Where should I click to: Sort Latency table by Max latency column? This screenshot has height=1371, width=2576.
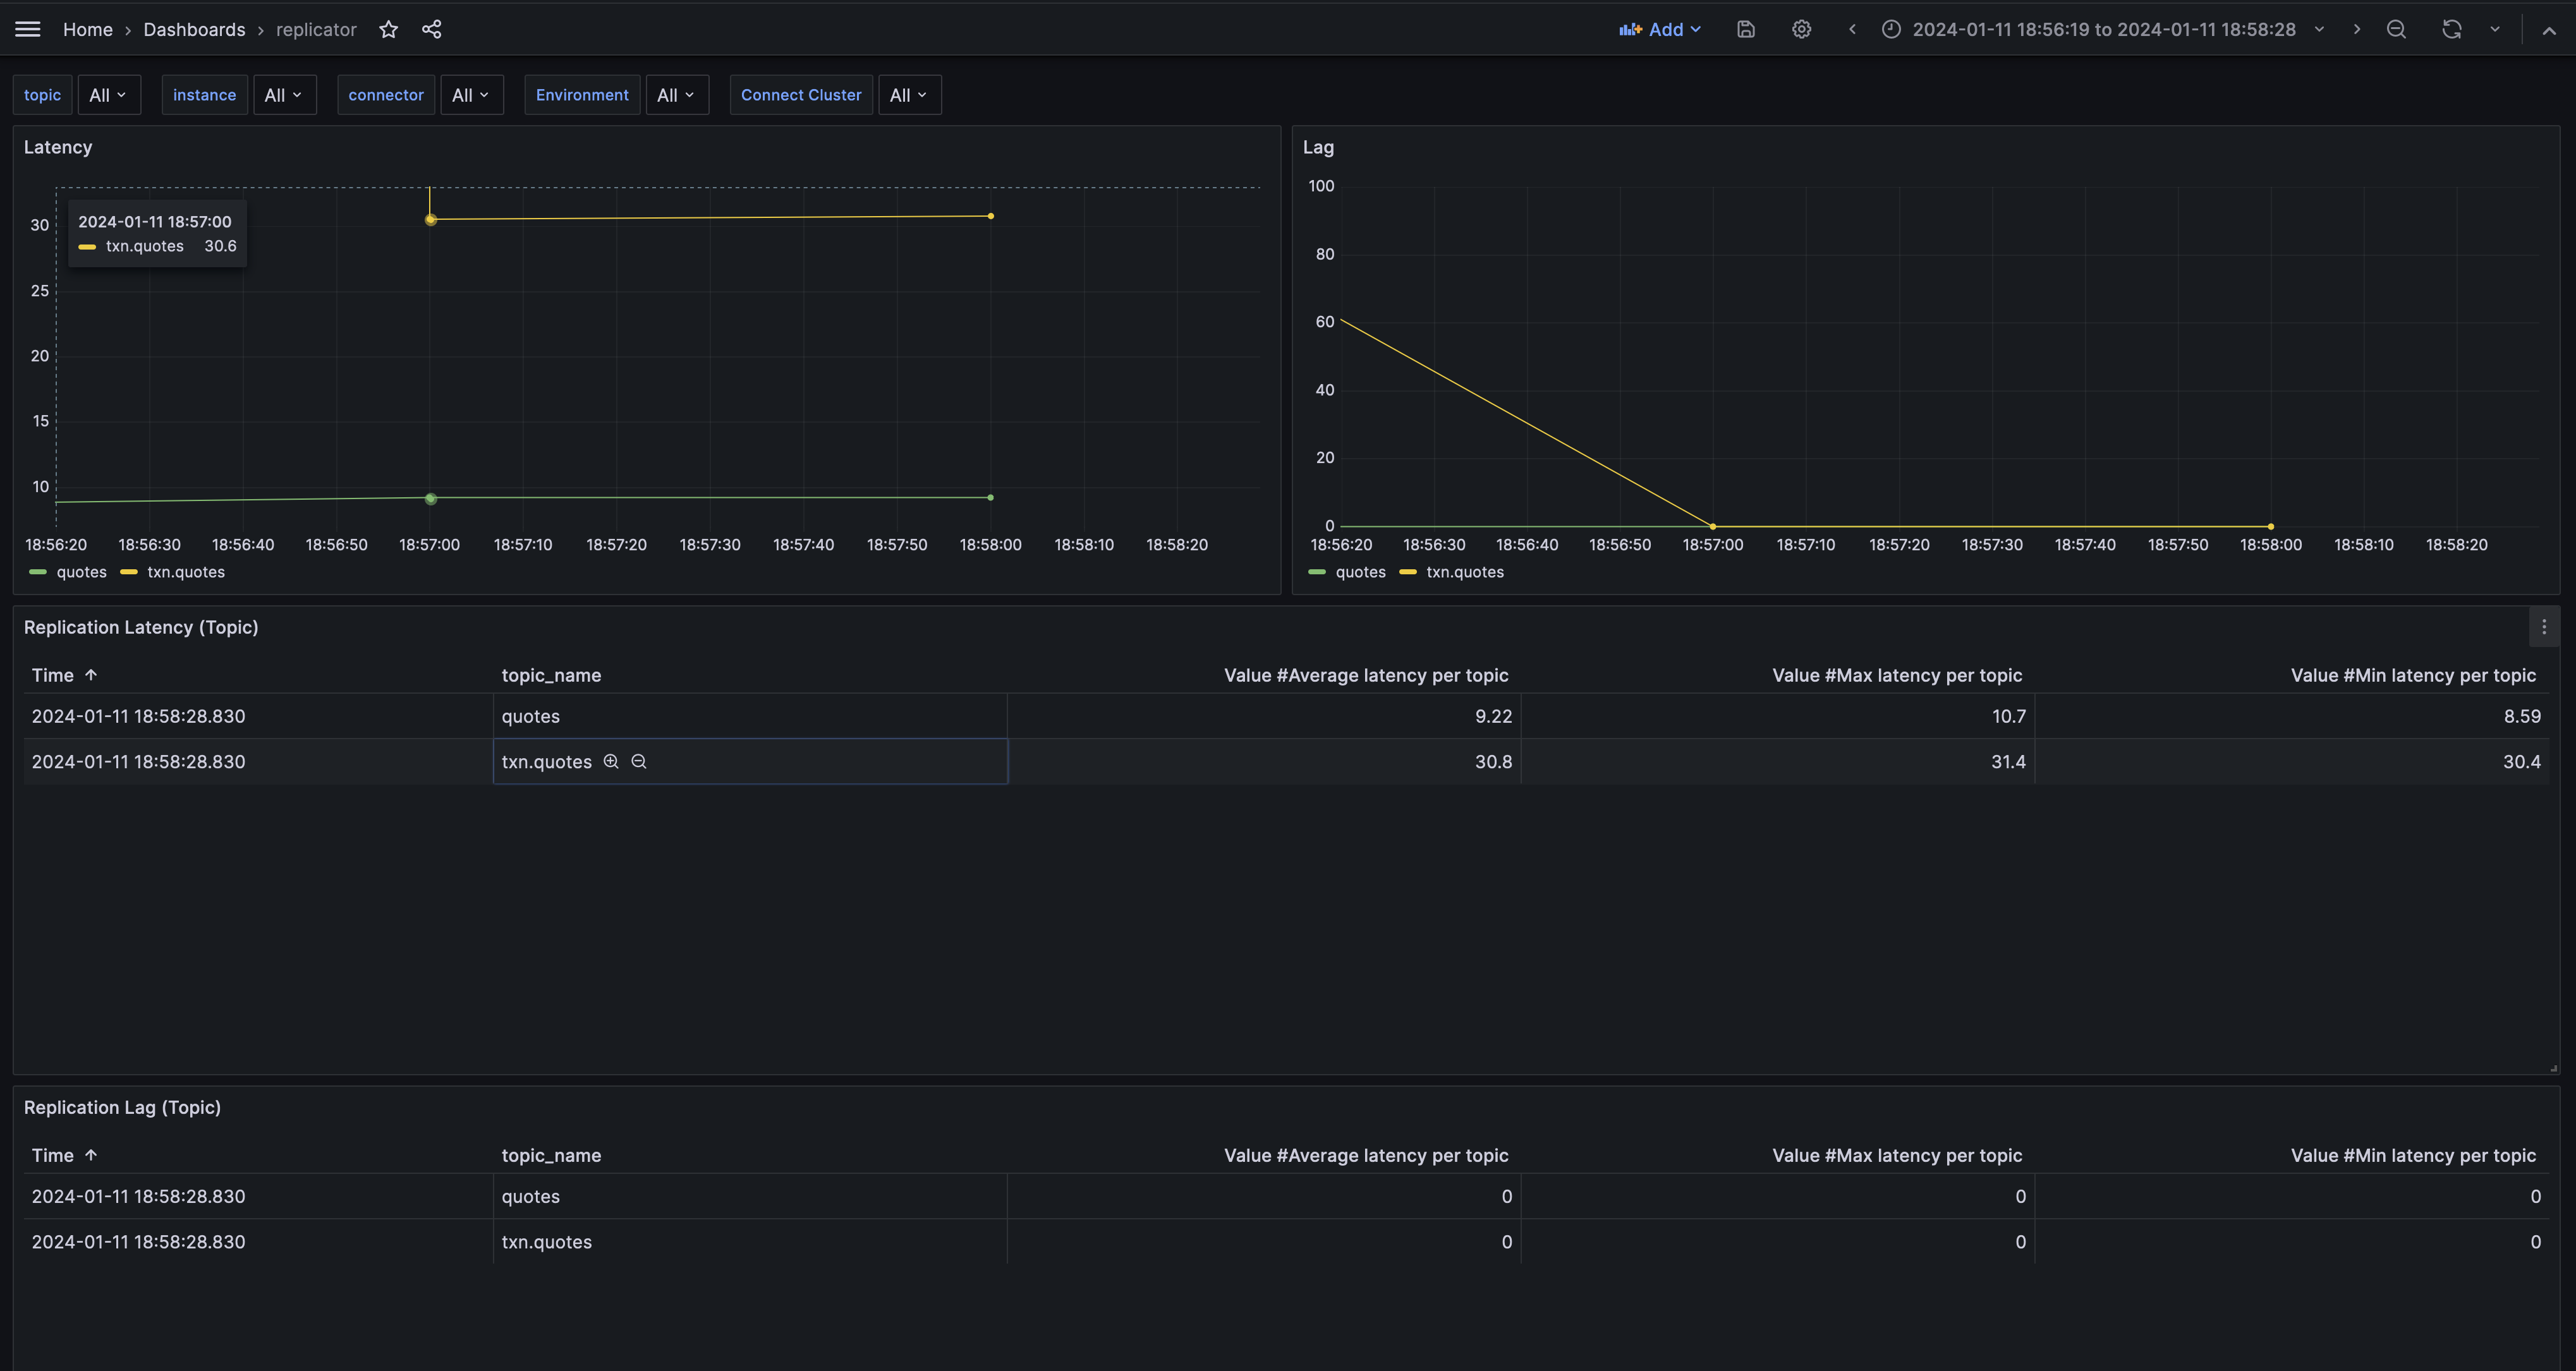1897,675
